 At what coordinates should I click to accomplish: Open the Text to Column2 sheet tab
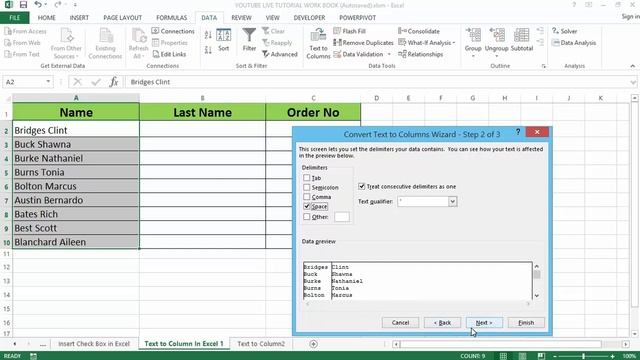[x=261, y=344]
